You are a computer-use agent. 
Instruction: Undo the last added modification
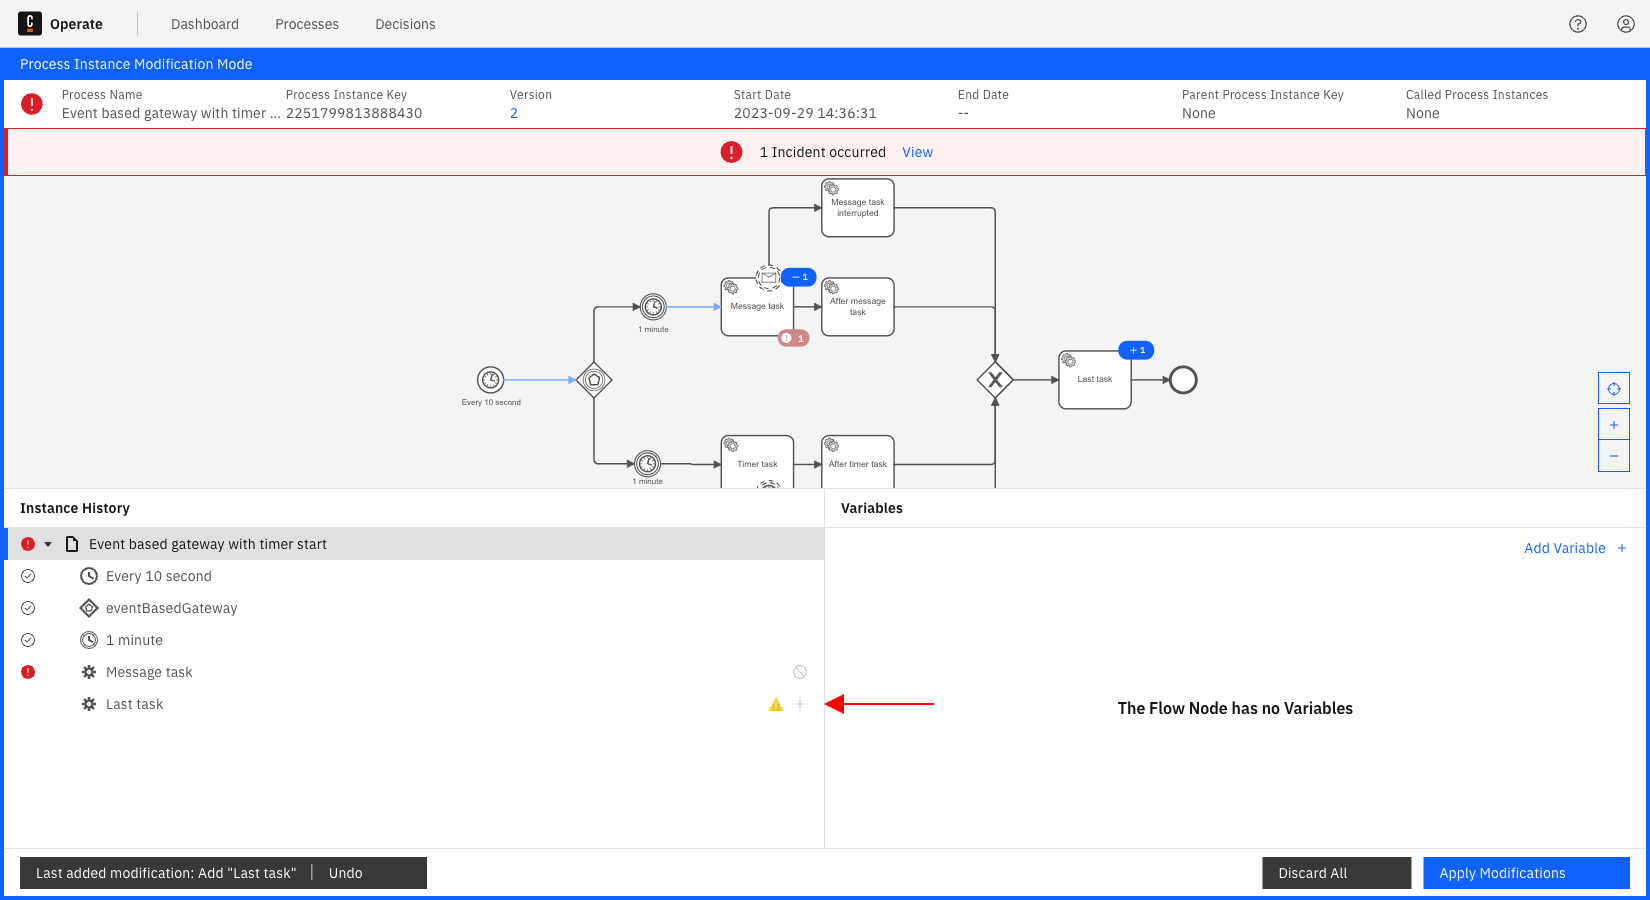(346, 873)
